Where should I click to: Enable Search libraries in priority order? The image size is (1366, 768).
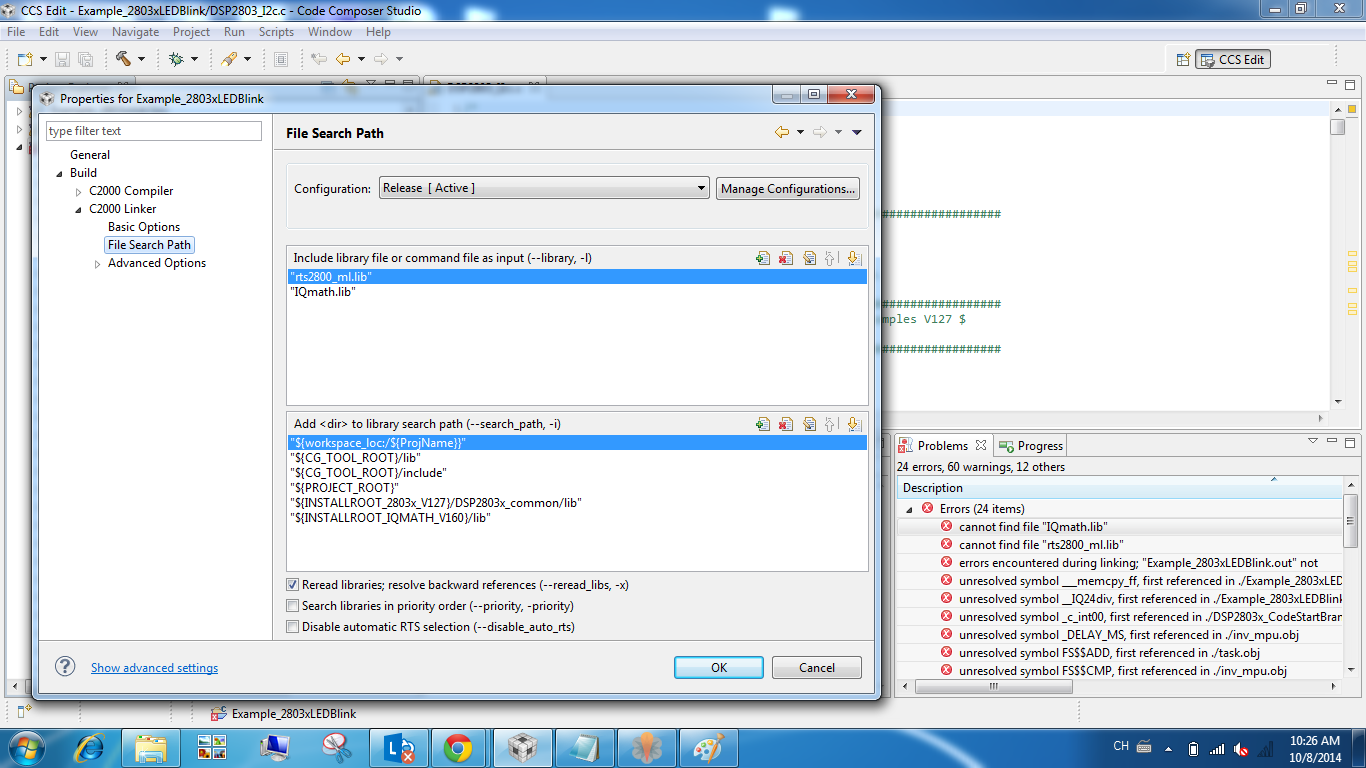click(x=293, y=606)
